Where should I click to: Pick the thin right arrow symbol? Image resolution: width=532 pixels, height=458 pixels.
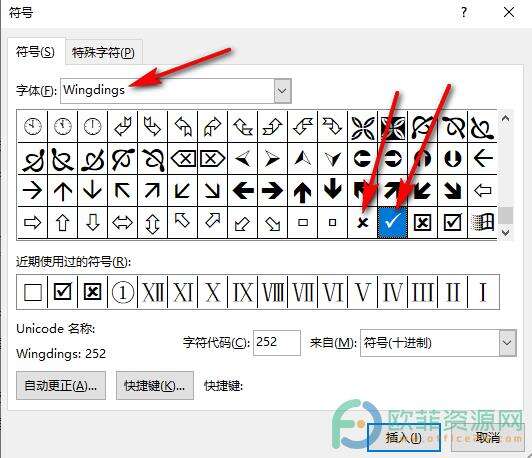[33, 190]
